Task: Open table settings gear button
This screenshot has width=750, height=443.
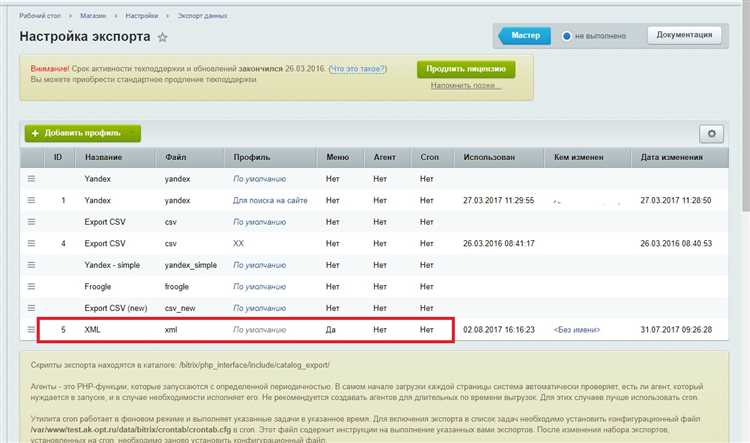Action: tap(711, 133)
